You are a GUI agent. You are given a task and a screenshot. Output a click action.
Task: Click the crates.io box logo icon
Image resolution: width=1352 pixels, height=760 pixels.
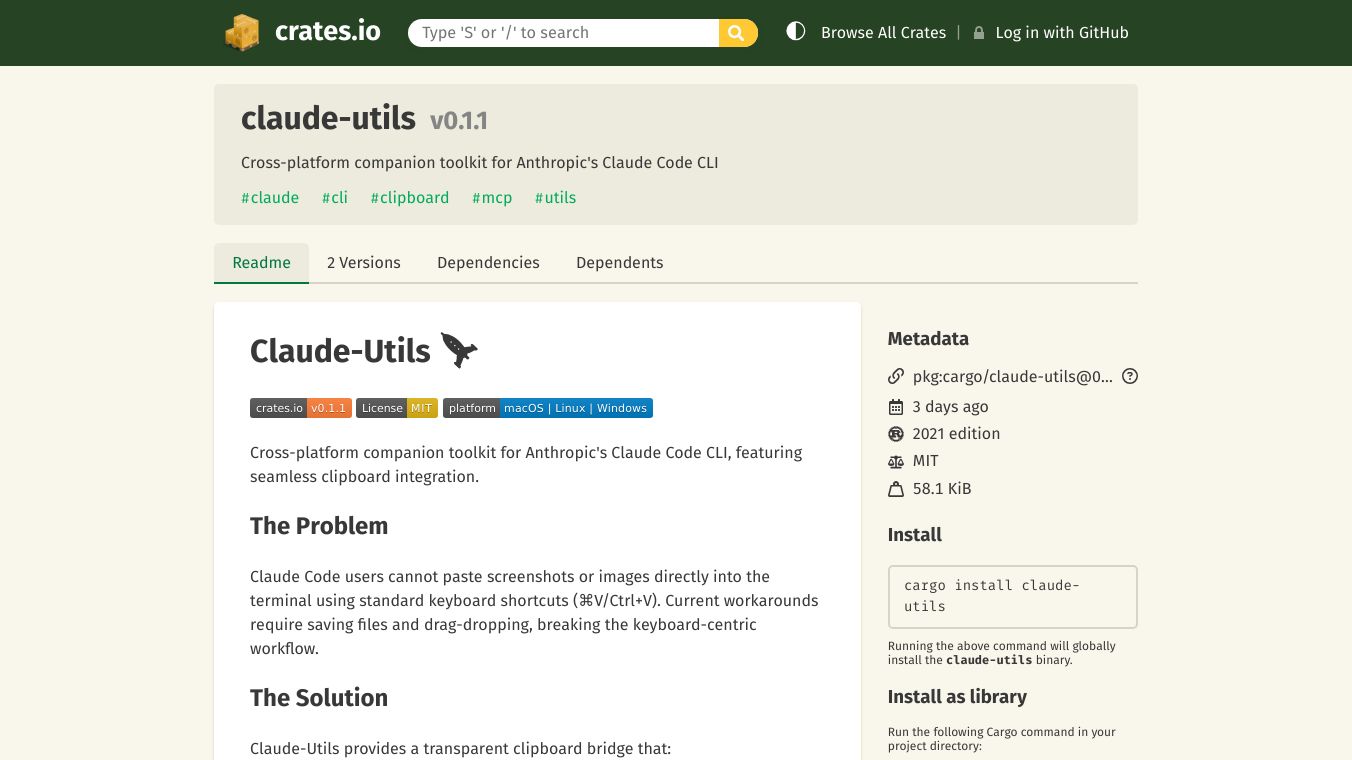(x=242, y=32)
